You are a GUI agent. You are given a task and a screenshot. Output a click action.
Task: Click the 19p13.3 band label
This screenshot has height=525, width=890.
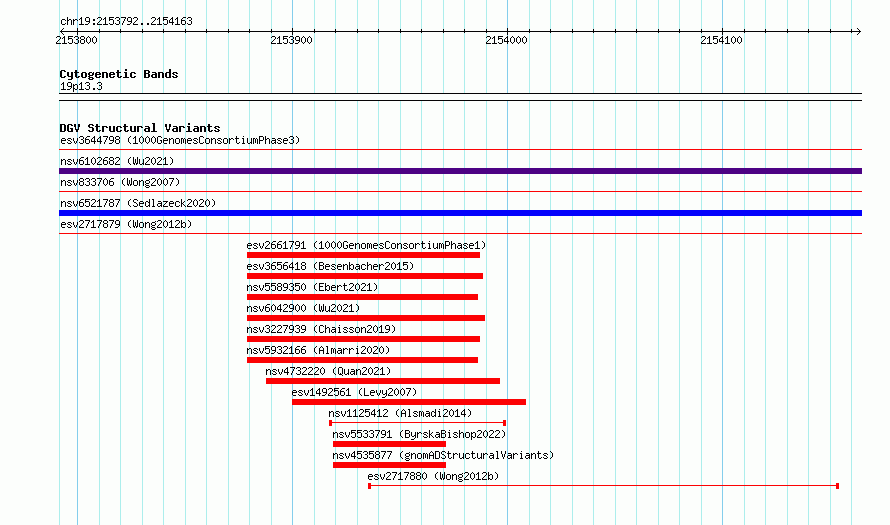[81, 86]
